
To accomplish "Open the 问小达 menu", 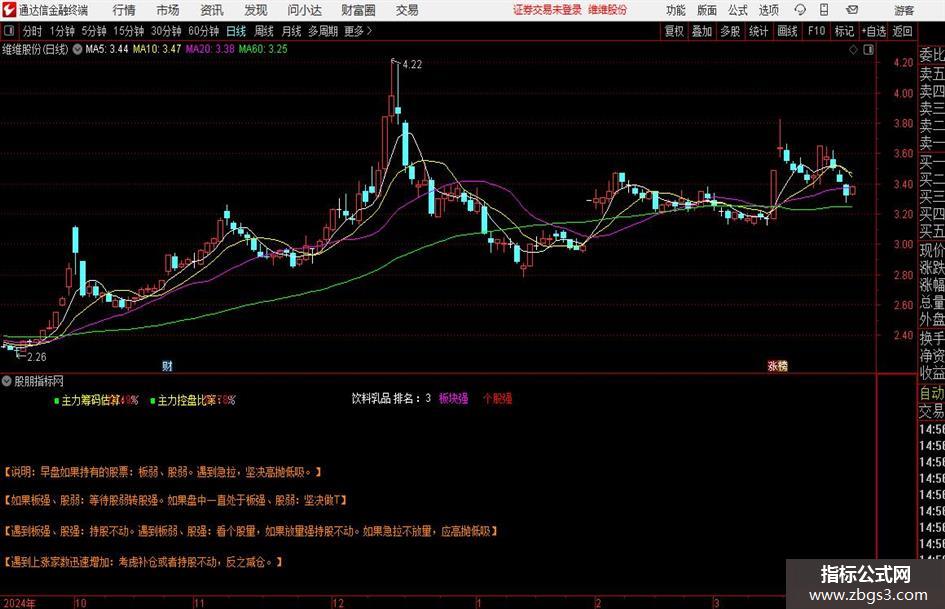I will coord(304,10).
